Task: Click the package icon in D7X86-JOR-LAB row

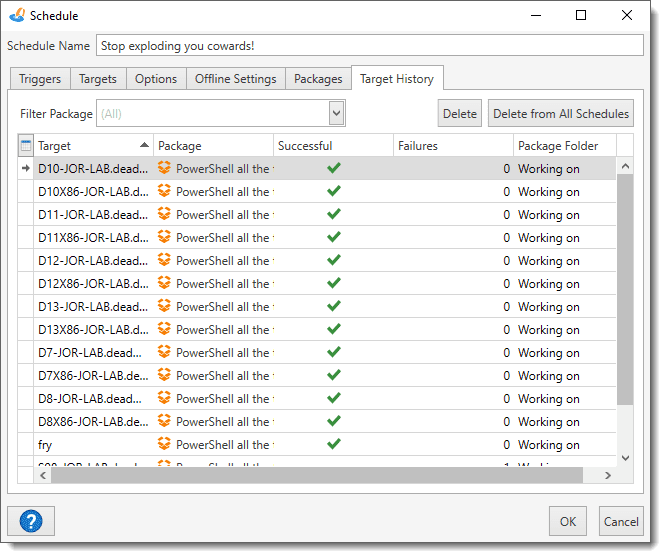Action: (164, 375)
